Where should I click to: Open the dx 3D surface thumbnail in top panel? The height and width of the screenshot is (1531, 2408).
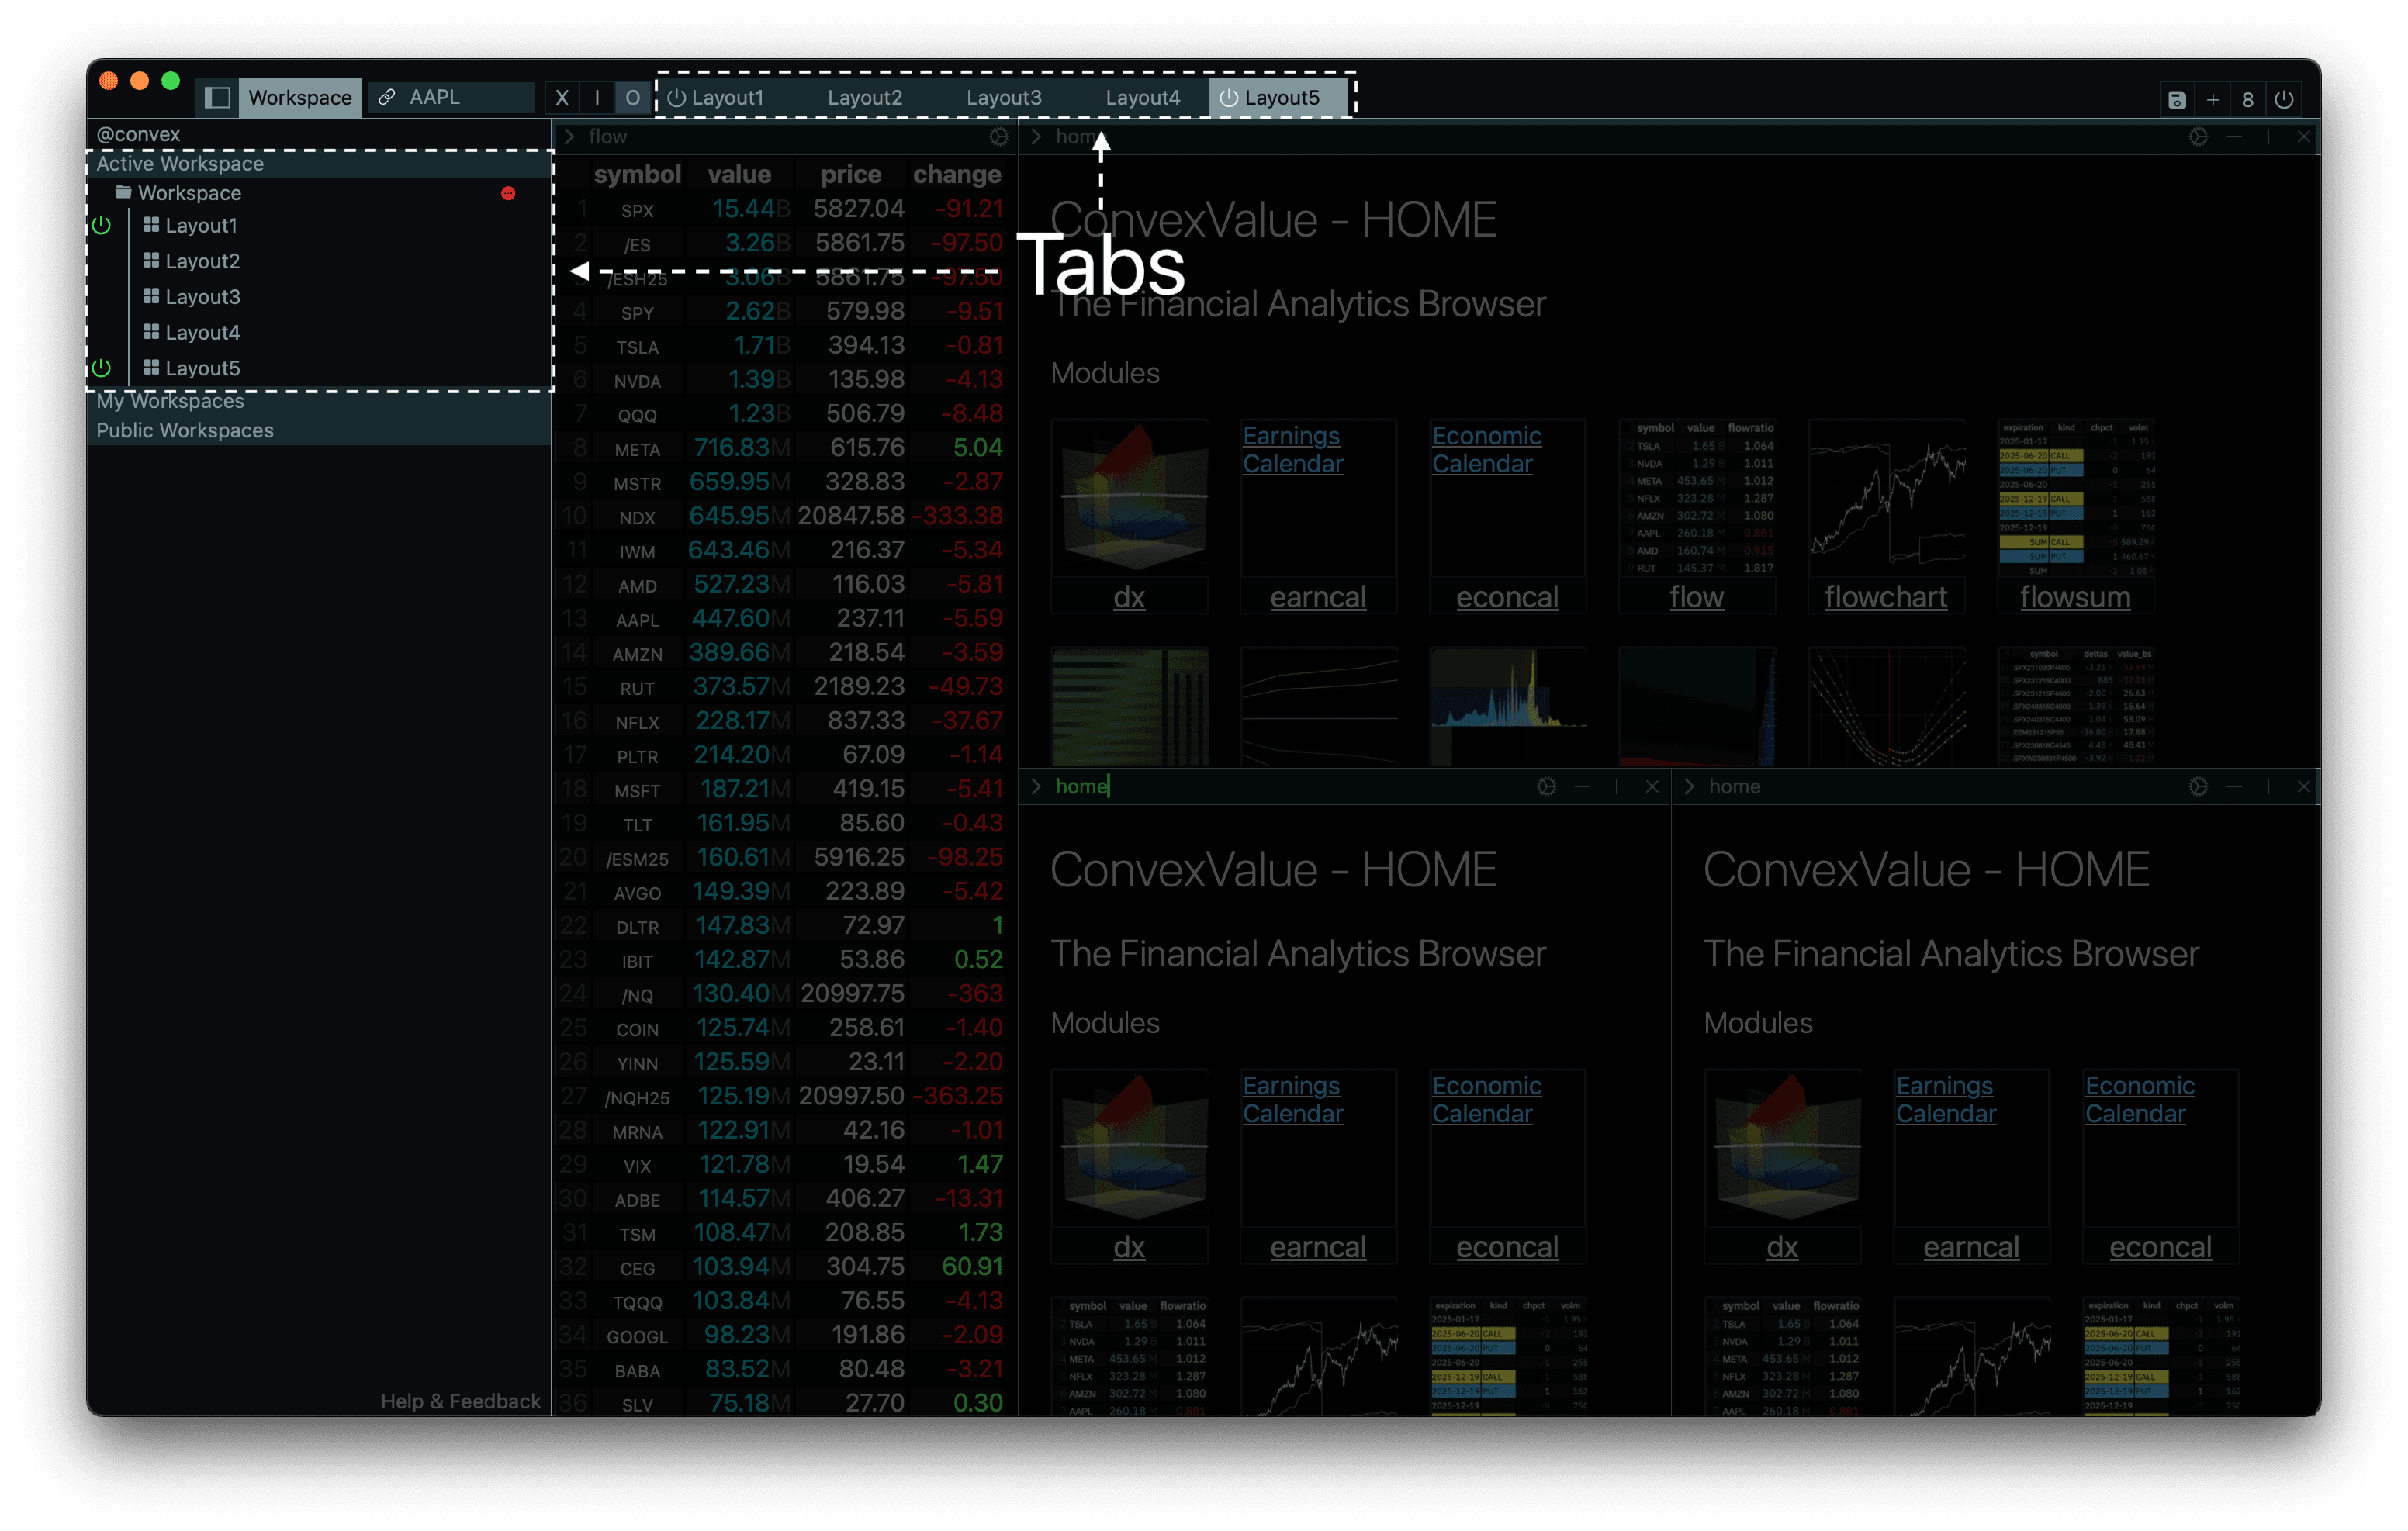click(x=1129, y=498)
